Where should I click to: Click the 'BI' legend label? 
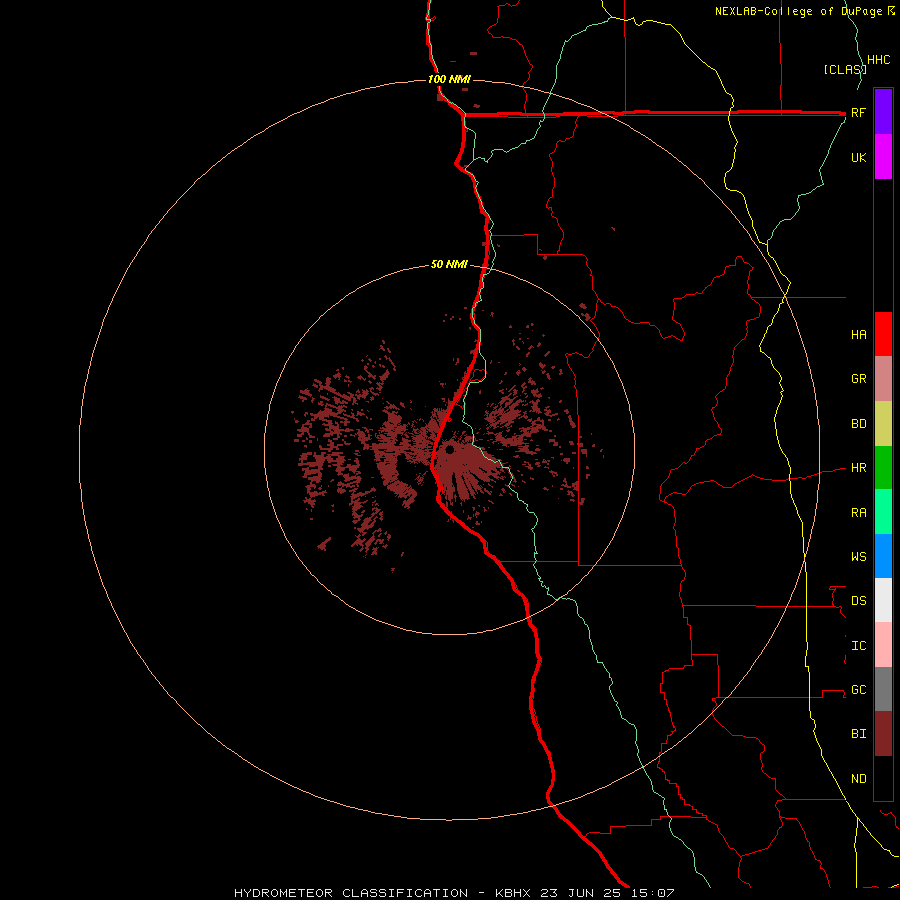click(858, 734)
